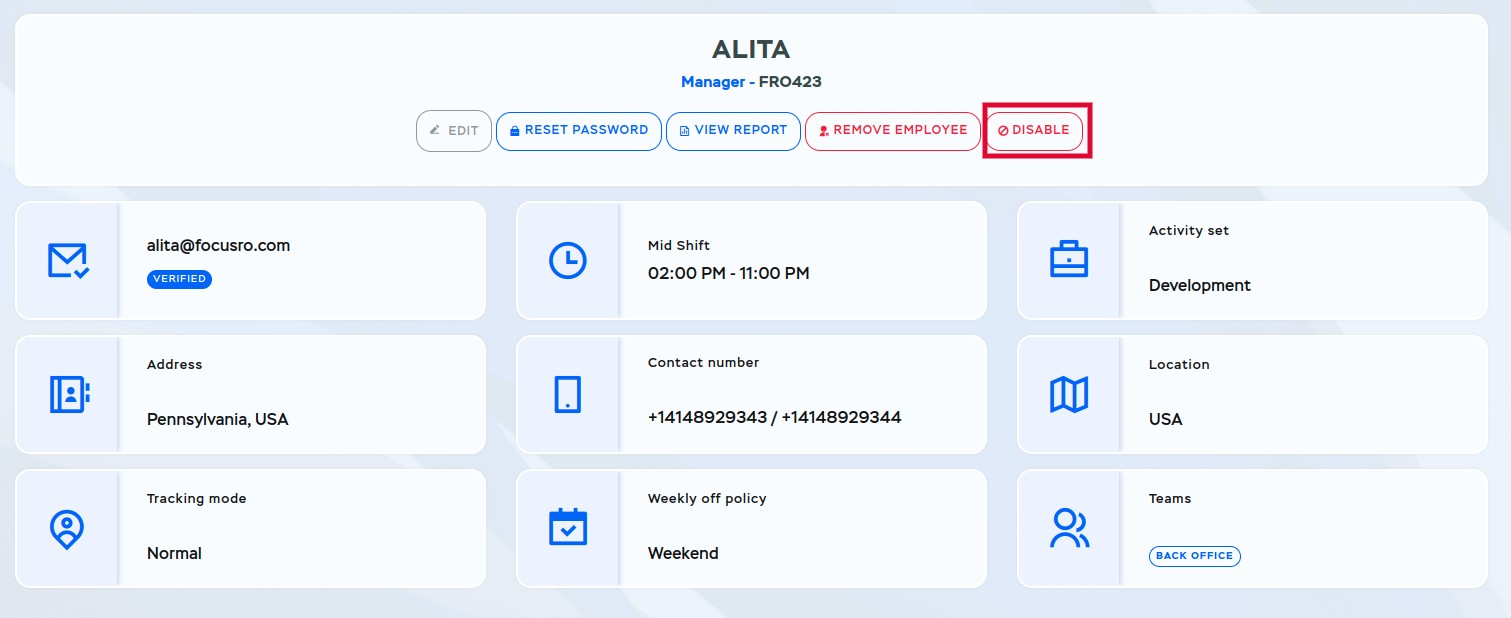Click the Activity set briefcase icon
1511x618 pixels.
(1069, 260)
